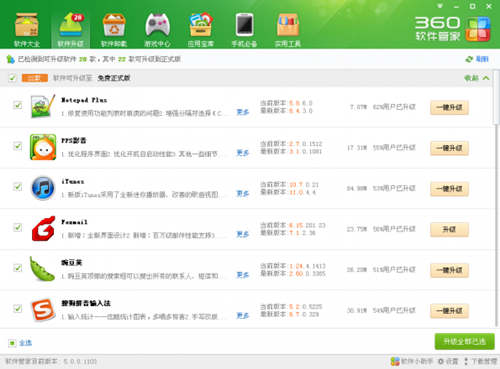The image size is (500, 369).
Task: Expand 更多 details for 豌豆荚
Action: coord(243,275)
